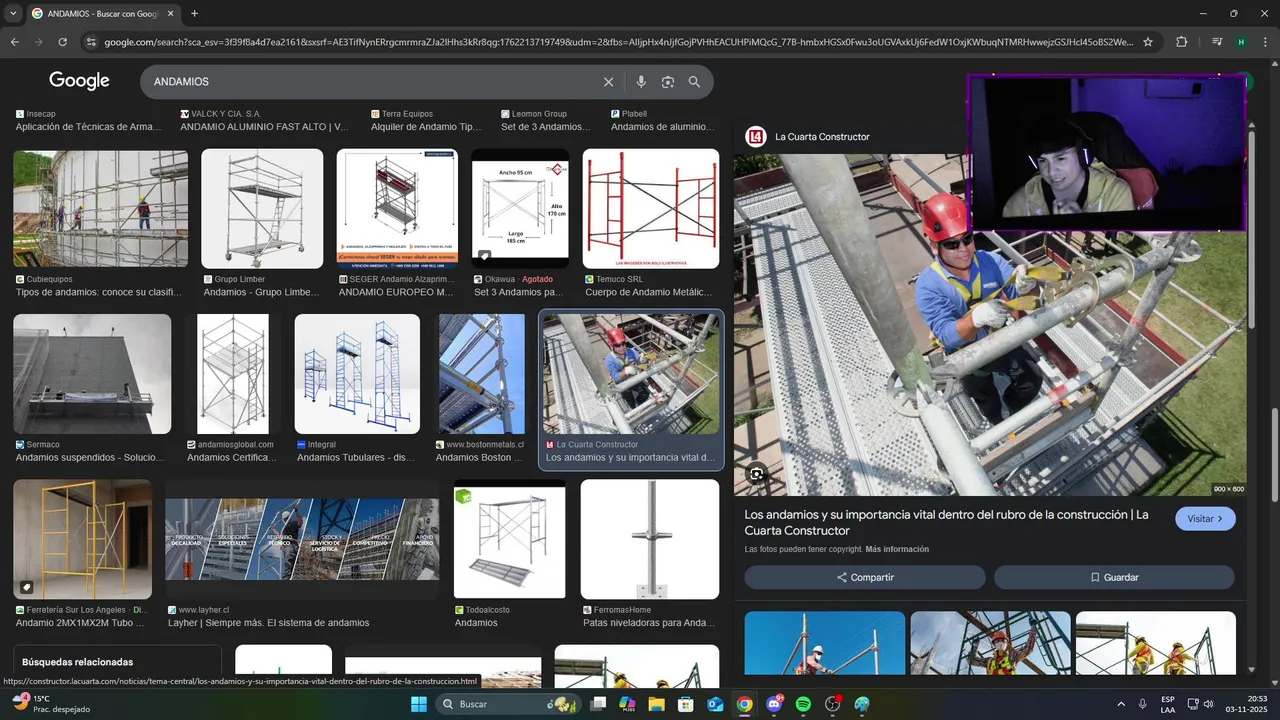Clear the search box with the X icon
This screenshot has height=720, width=1280.
point(608,82)
